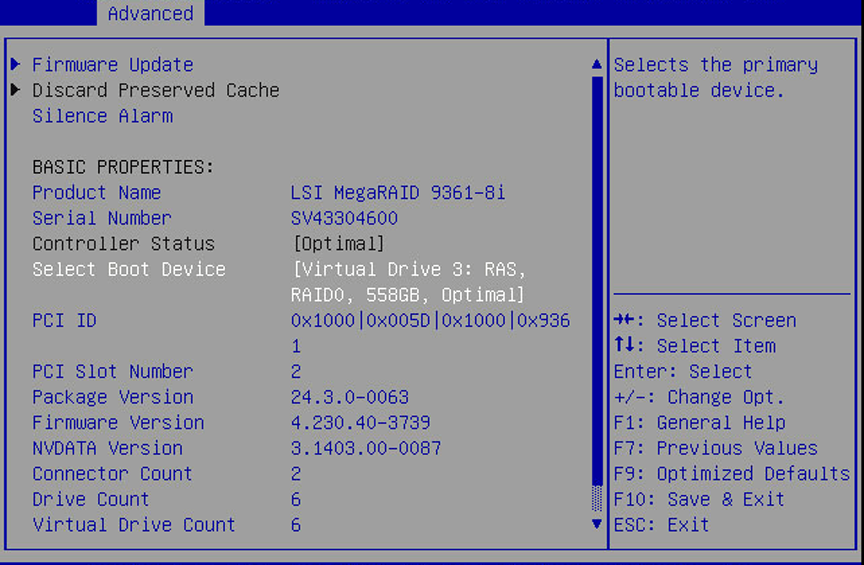This screenshot has height=565, width=864.
Task: Open Select Boot Device dropdown value
Action: pyautogui.click(x=409, y=282)
